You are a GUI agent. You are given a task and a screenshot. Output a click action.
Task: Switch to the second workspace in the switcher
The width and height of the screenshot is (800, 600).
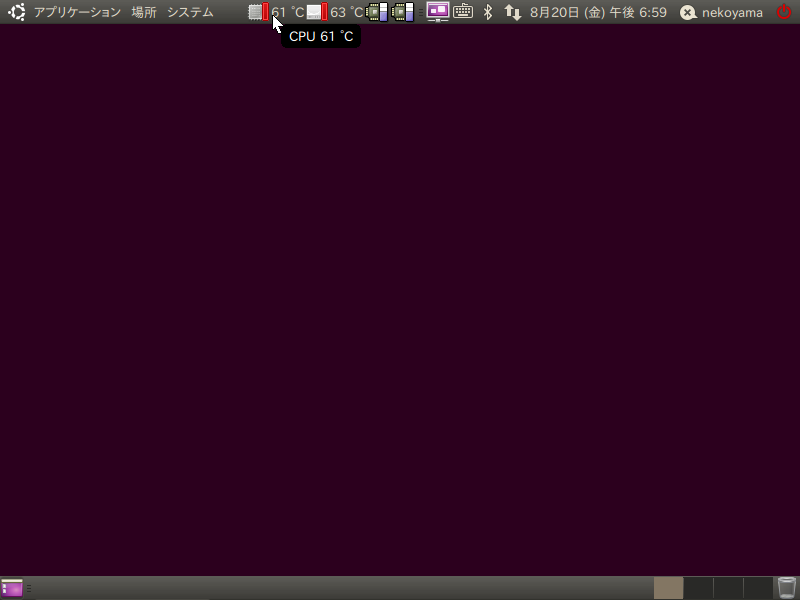(x=698, y=588)
